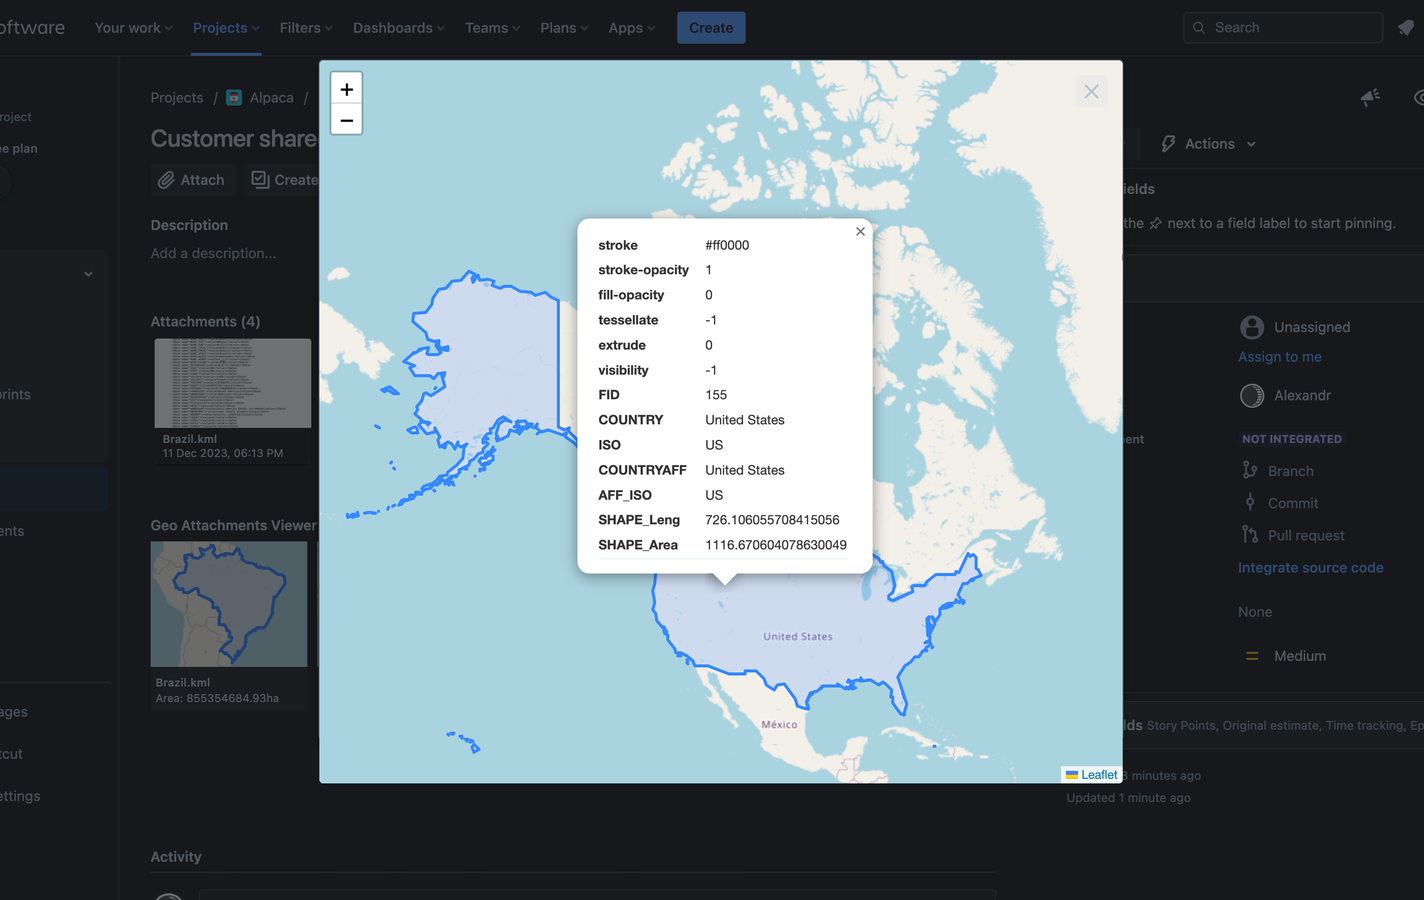Open the Apps dropdown
This screenshot has height=900, width=1424.
pos(632,28)
